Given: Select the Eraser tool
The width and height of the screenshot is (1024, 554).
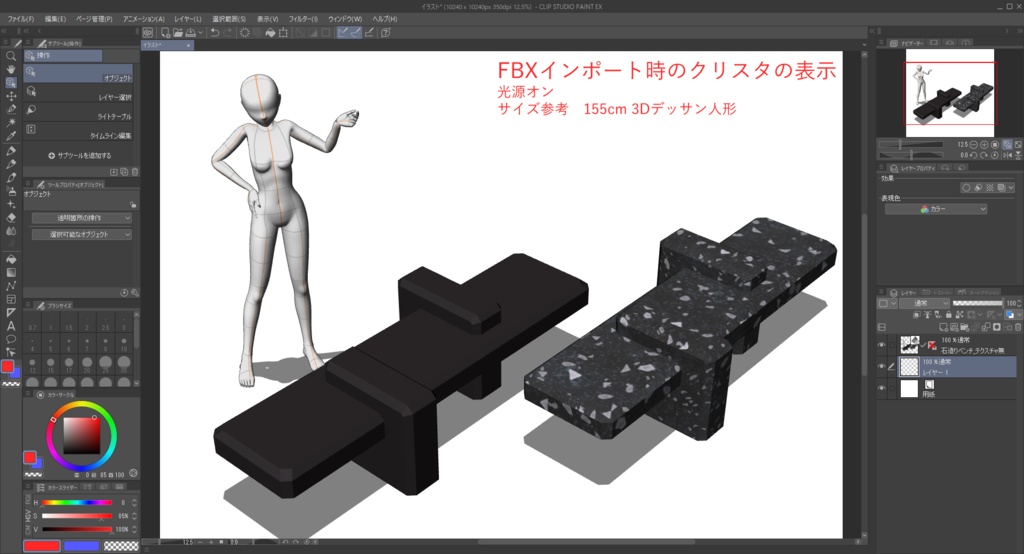Looking at the screenshot, I should coord(10,218).
